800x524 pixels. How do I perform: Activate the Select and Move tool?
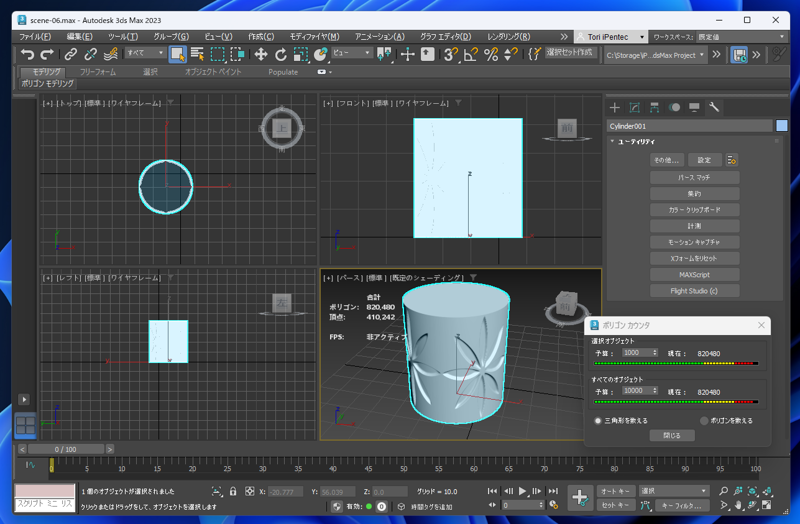[261, 54]
